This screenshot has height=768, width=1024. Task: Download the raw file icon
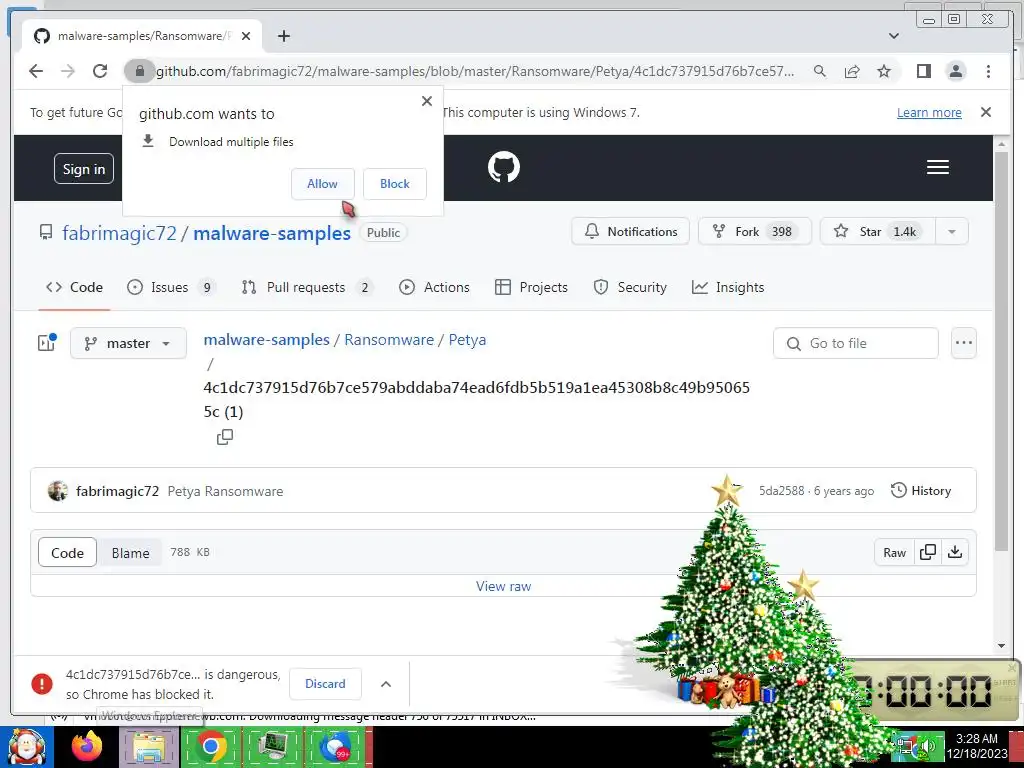click(955, 552)
